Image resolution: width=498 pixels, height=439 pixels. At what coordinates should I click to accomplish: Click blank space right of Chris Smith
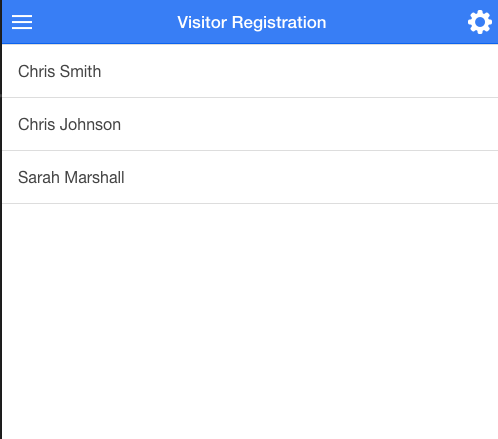coord(300,71)
